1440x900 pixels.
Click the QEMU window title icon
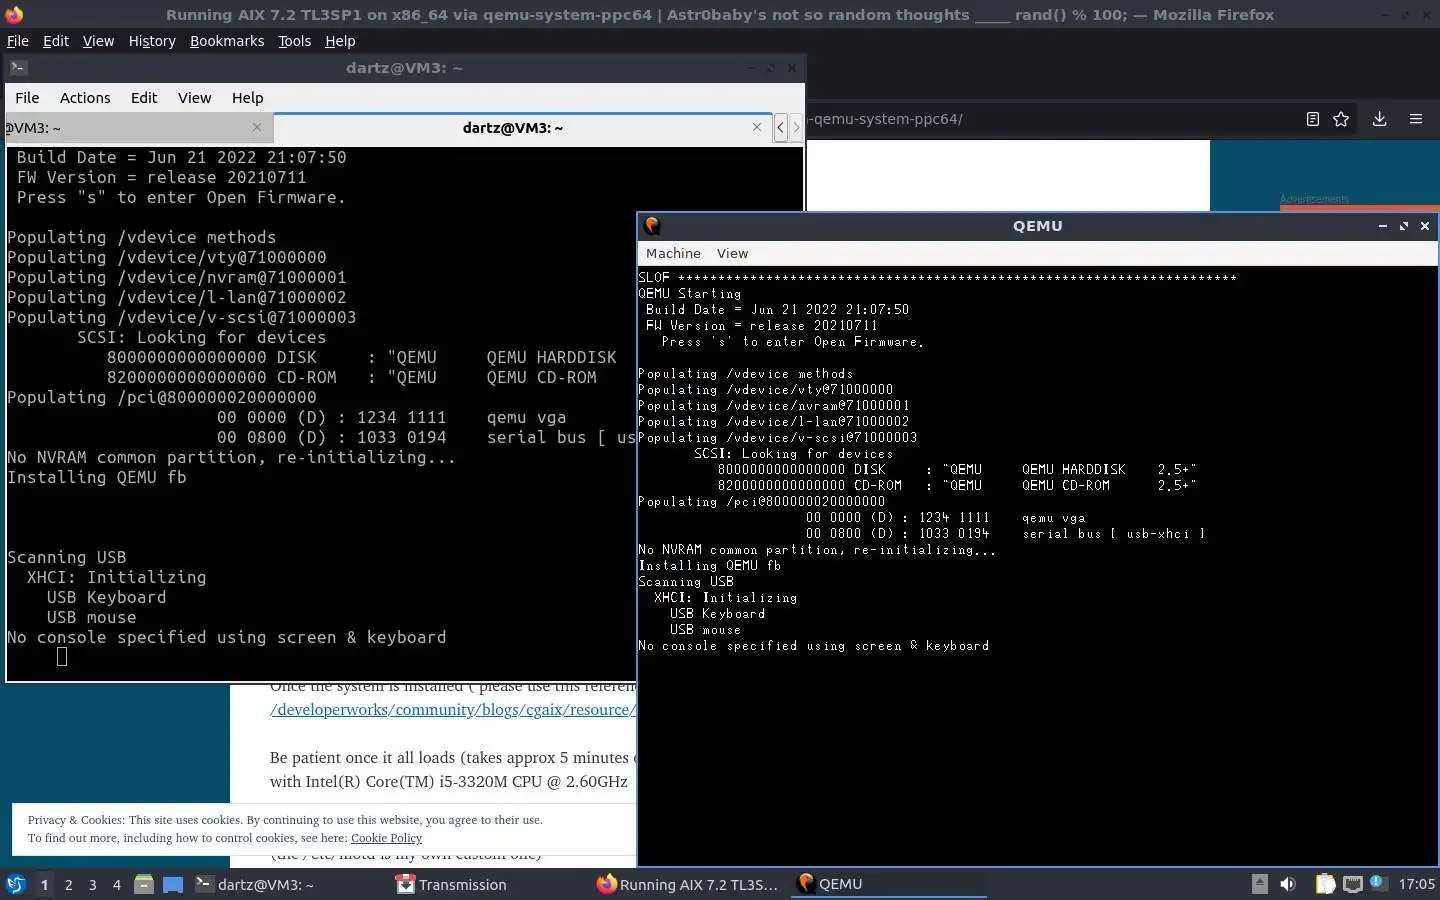(652, 226)
